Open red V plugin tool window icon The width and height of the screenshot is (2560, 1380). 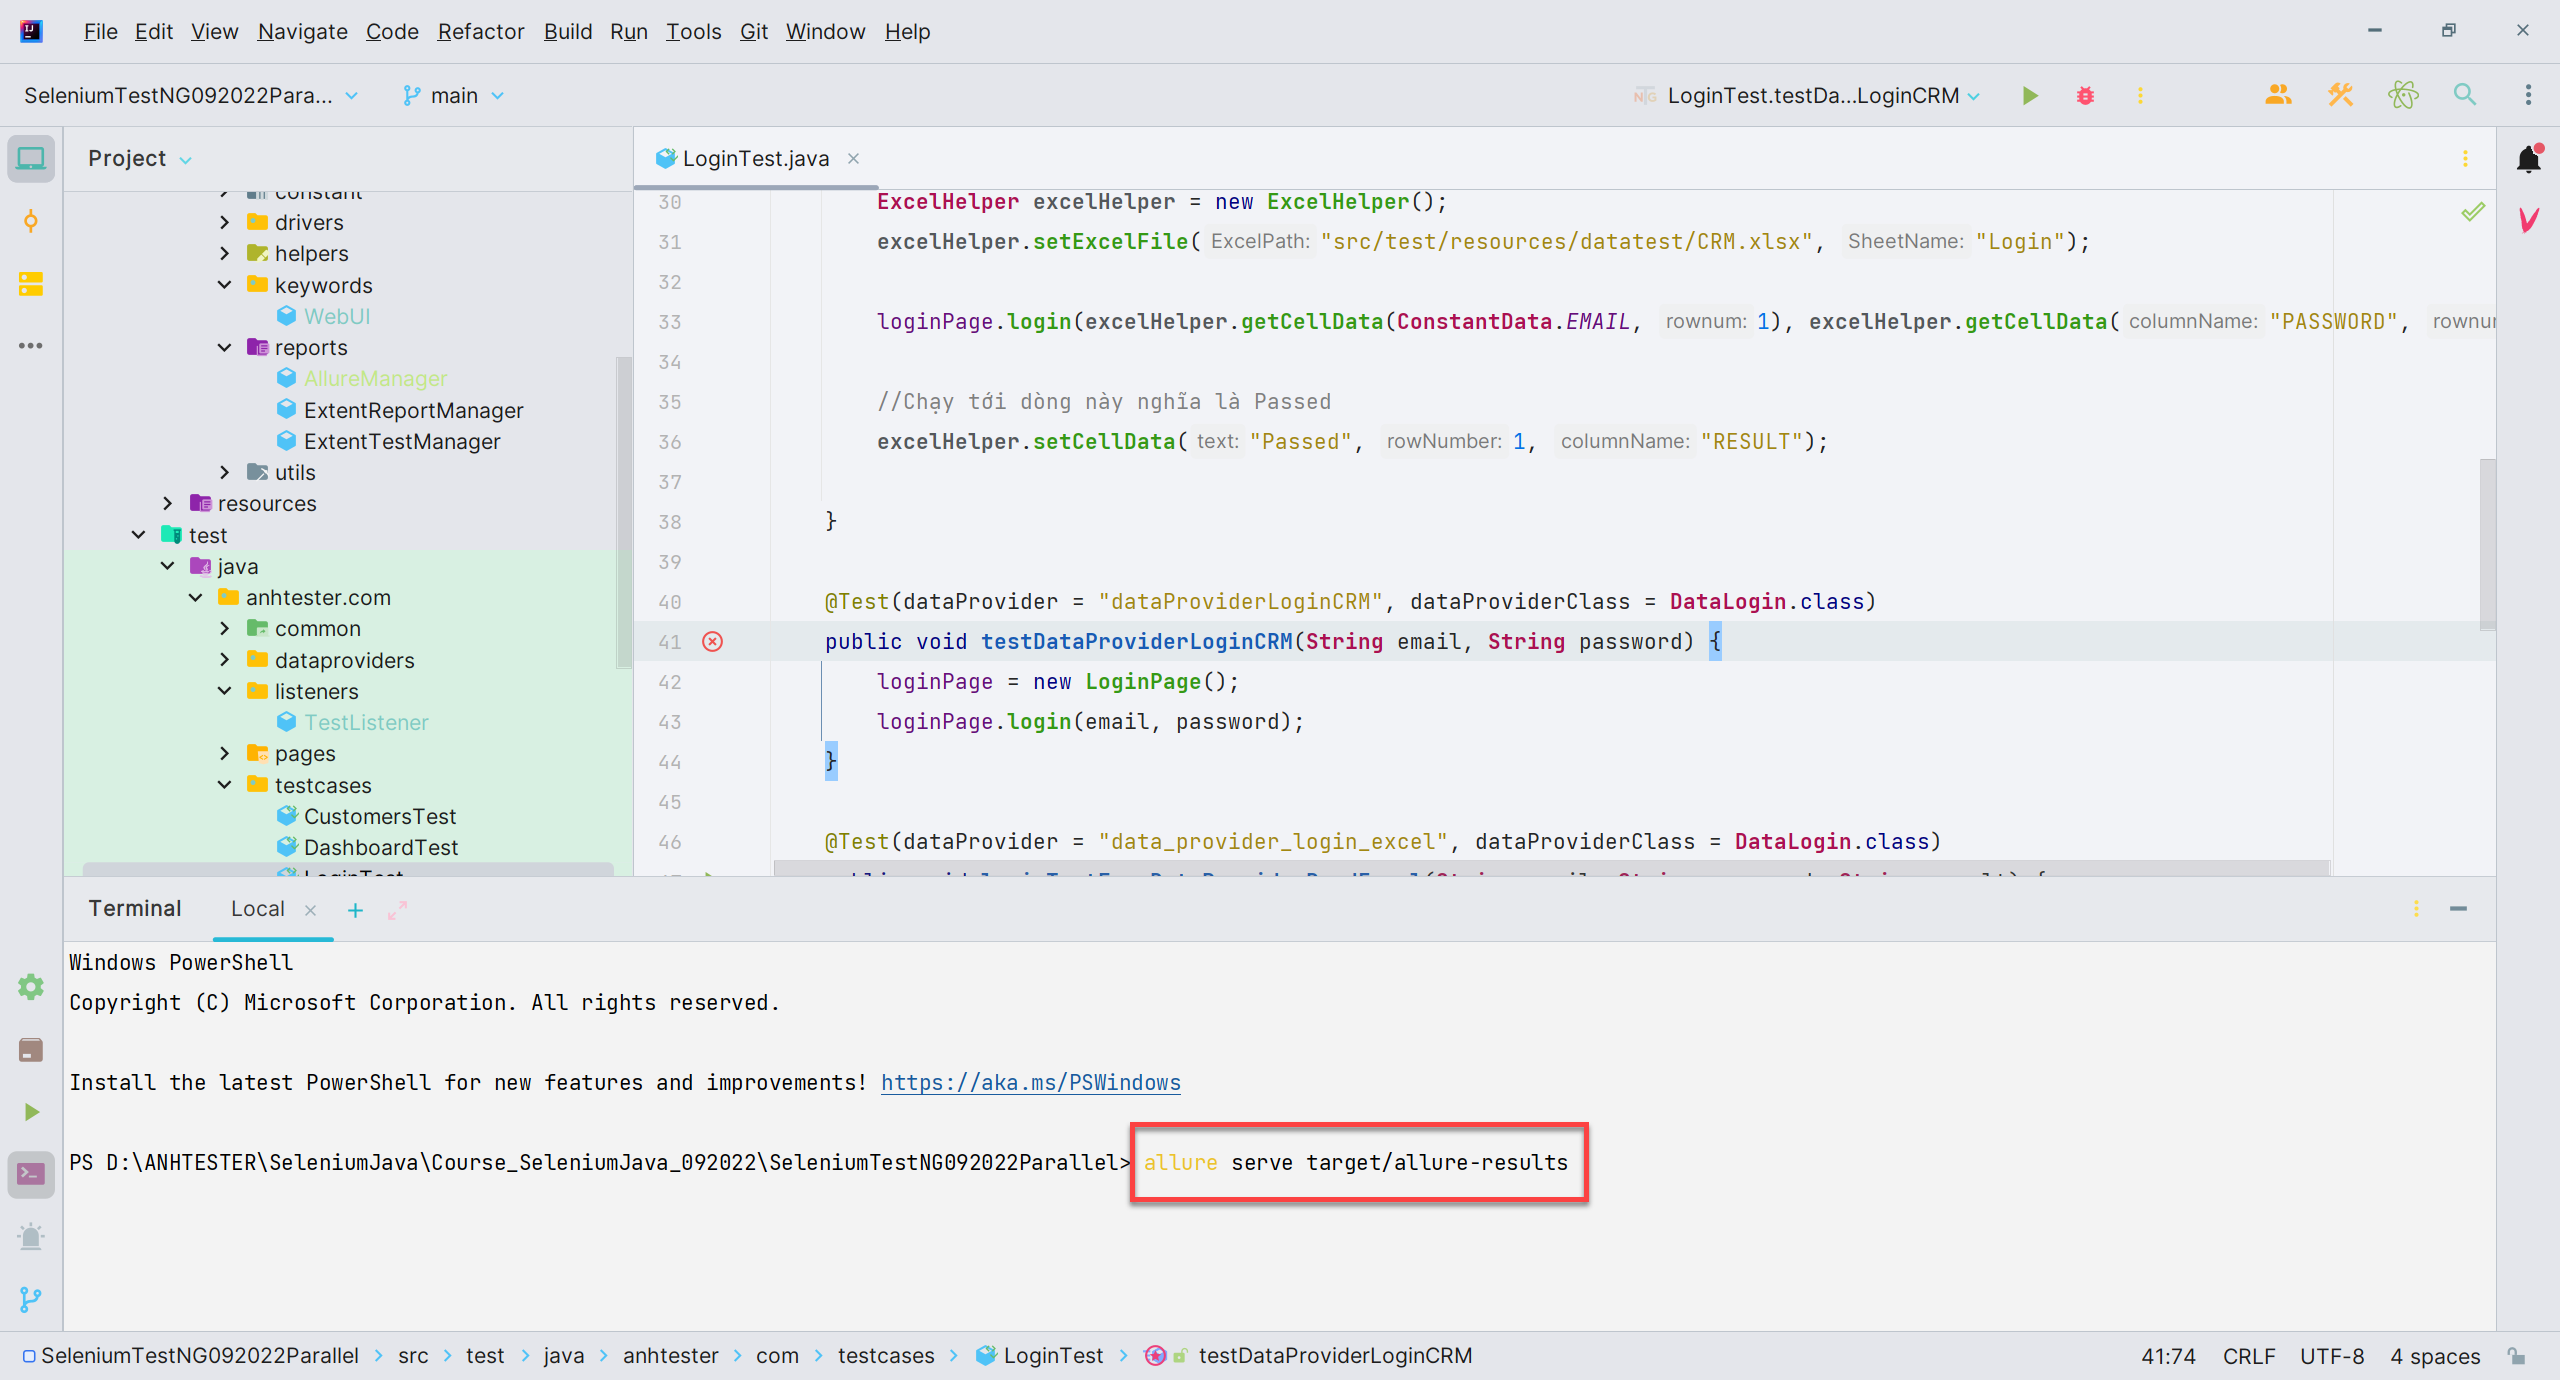[2529, 220]
